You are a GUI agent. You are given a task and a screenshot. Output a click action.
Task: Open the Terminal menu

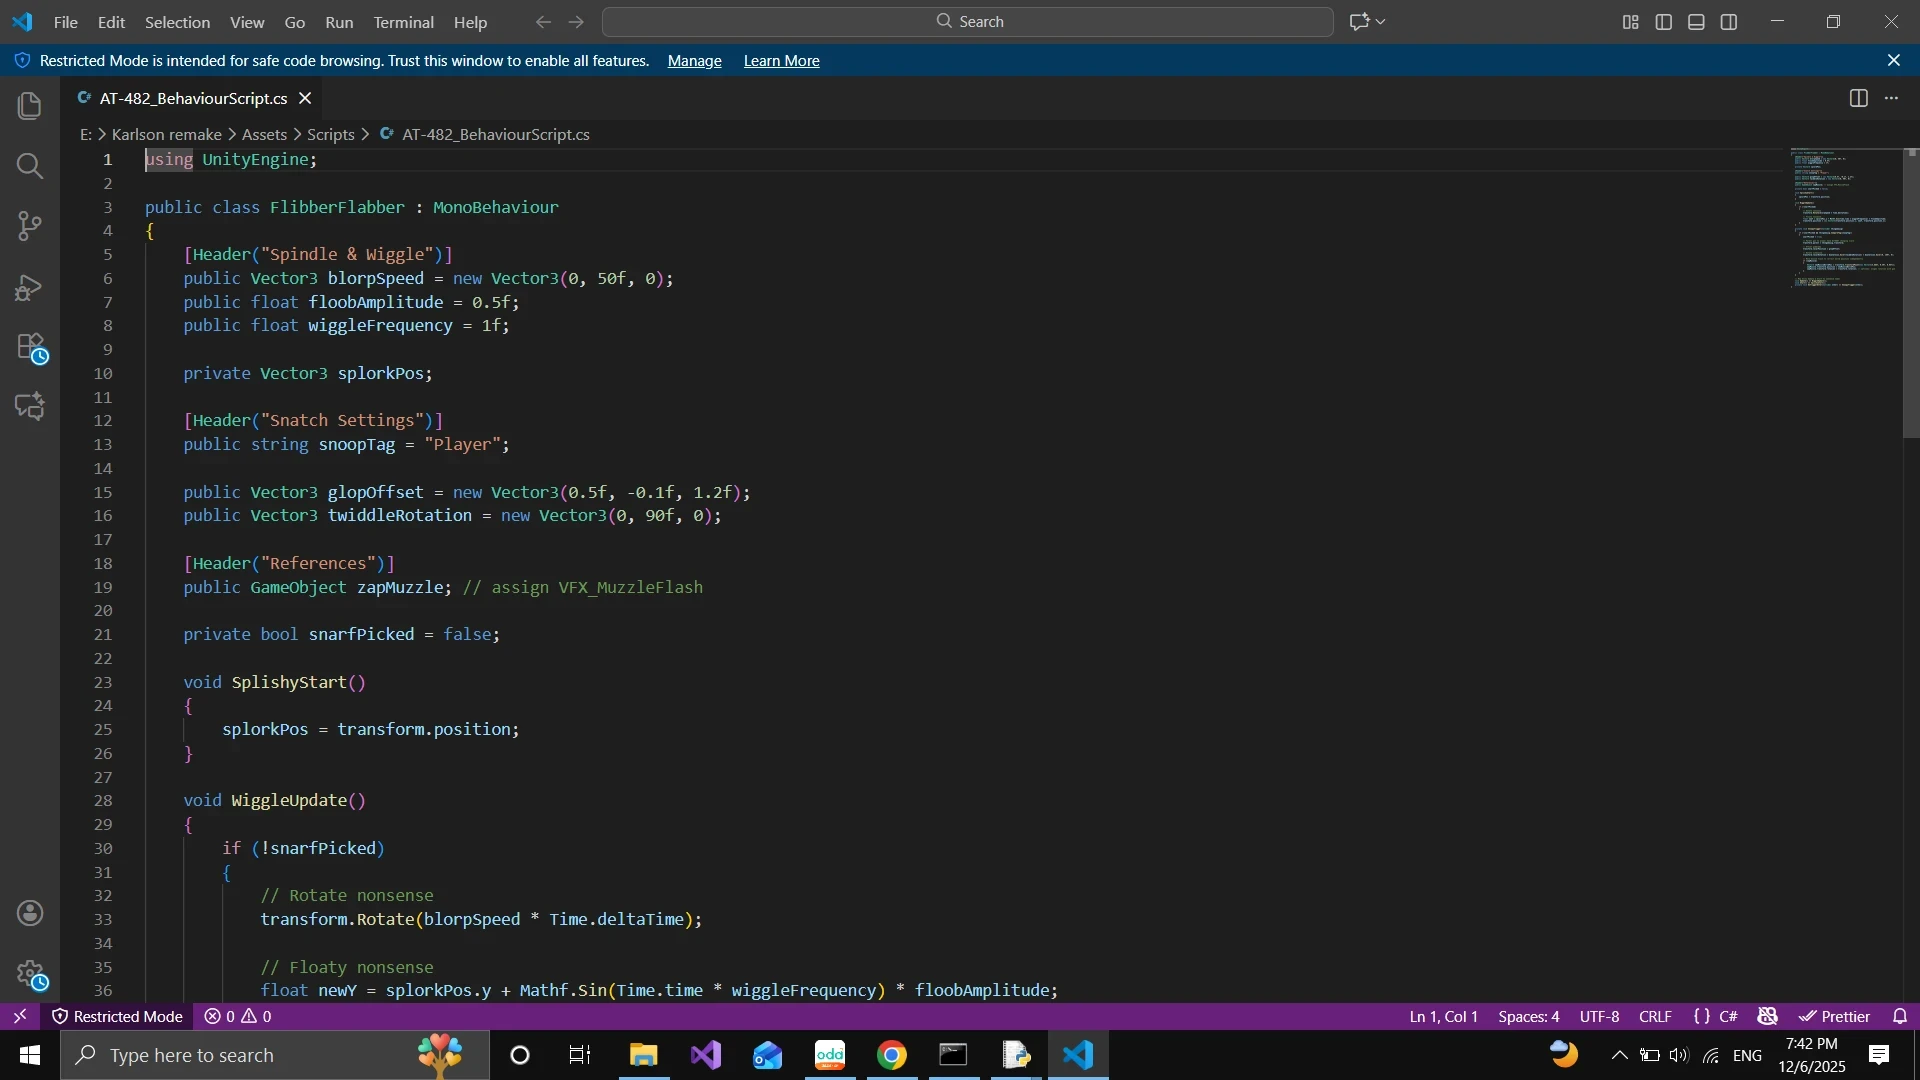point(403,22)
